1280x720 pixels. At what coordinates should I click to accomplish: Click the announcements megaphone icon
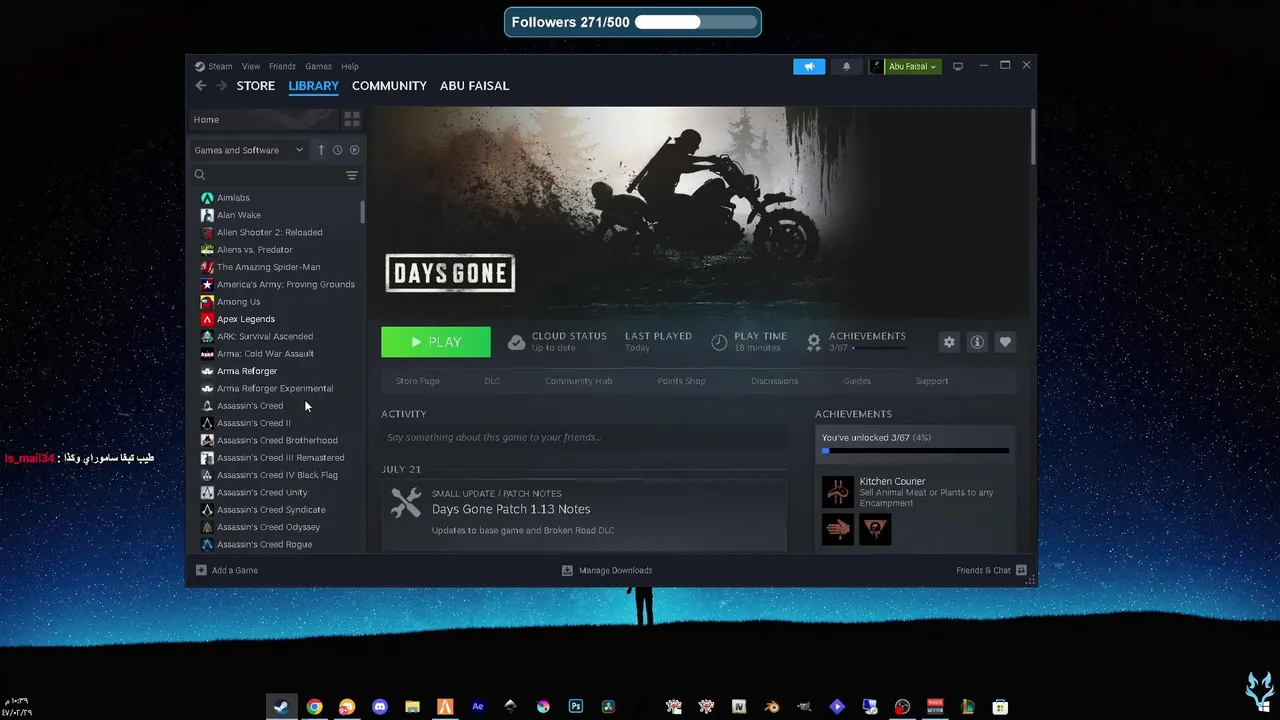click(x=809, y=66)
